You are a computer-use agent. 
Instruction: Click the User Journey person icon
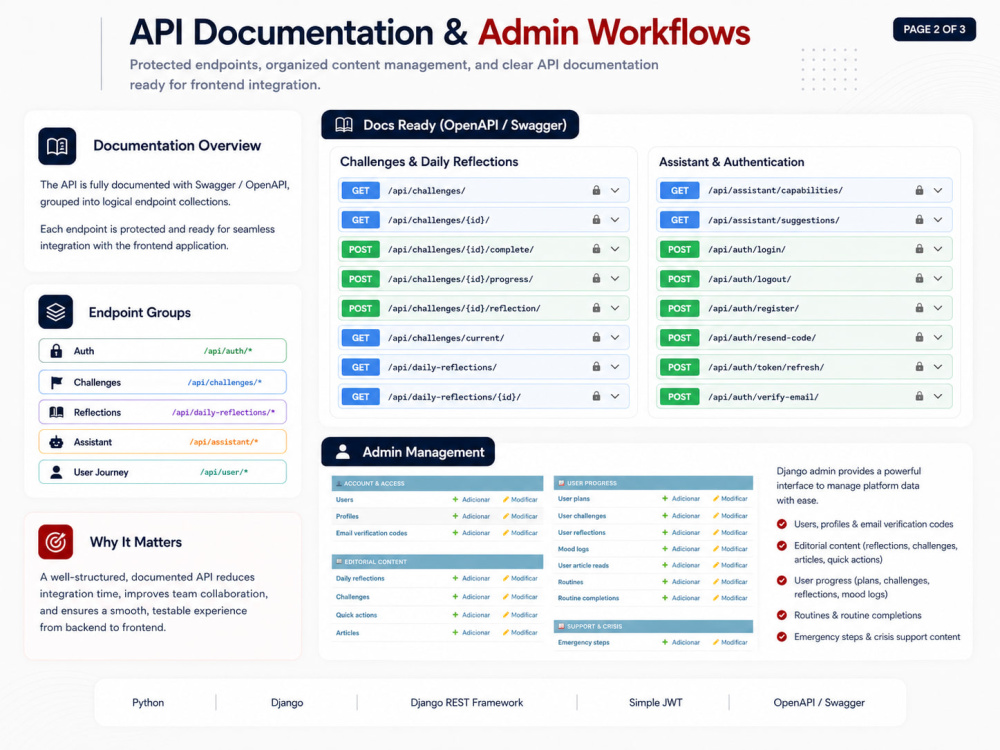coord(56,472)
